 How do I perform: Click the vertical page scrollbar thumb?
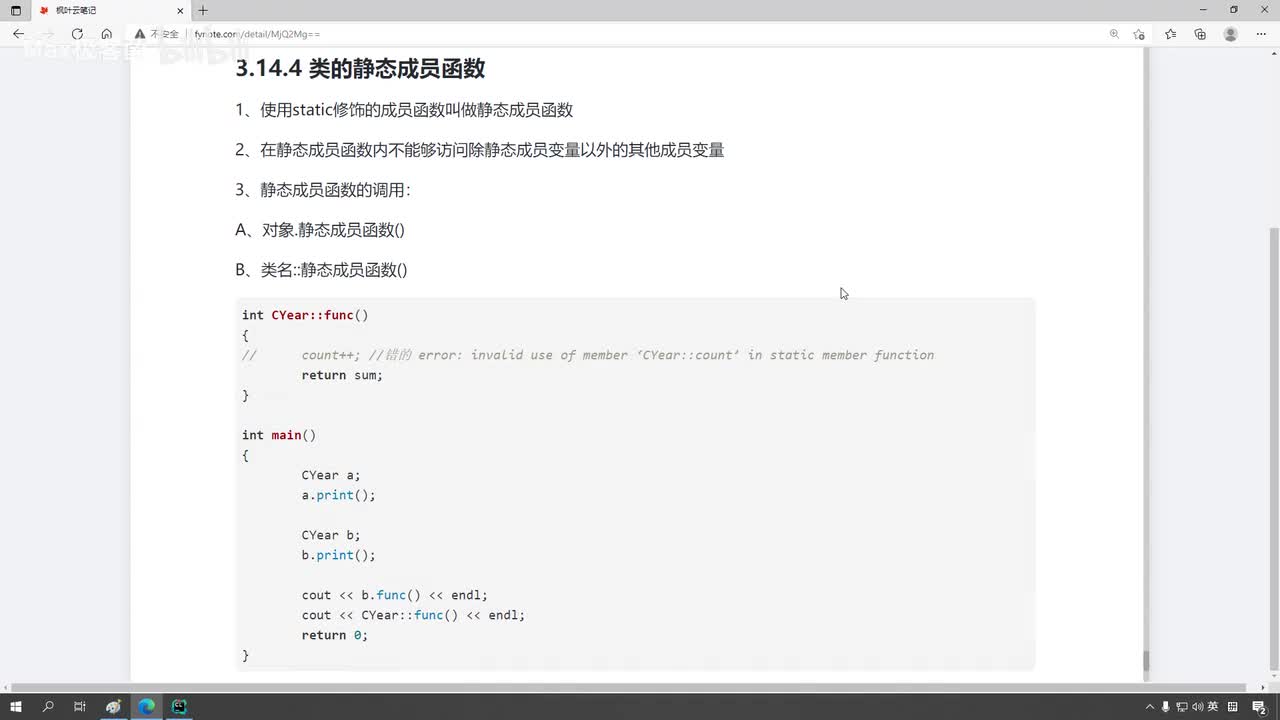pyautogui.click(x=1273, y=450)
